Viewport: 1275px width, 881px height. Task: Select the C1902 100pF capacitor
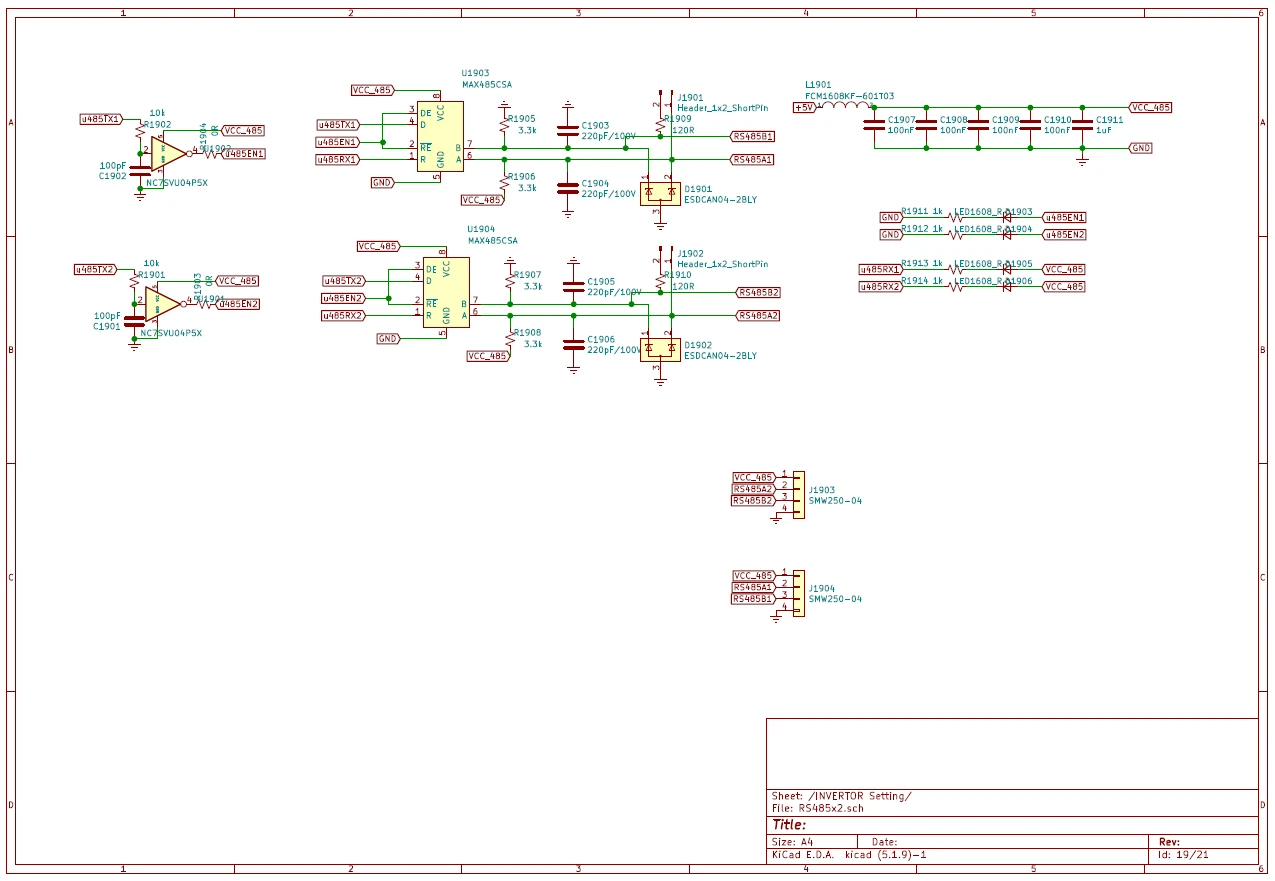tap(140, 170)
